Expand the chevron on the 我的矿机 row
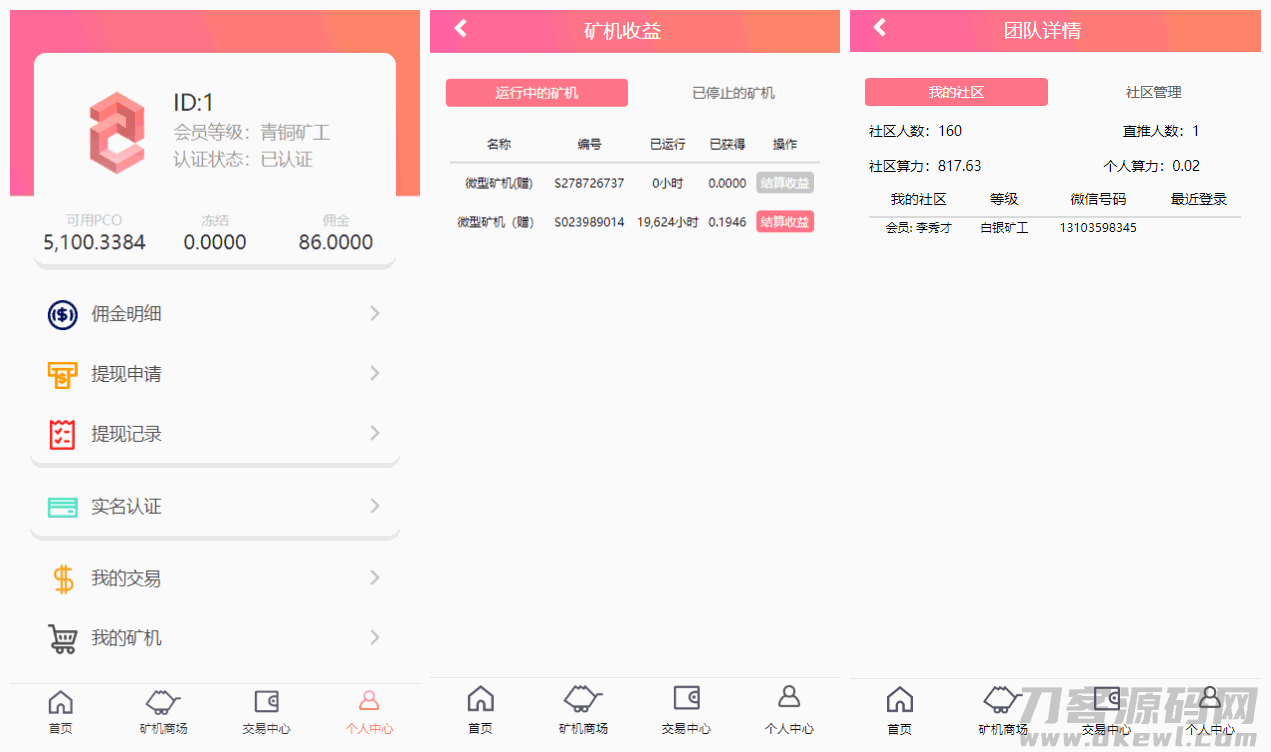Viewport: 1271px width, 752px height. click(x=375, y=637)
